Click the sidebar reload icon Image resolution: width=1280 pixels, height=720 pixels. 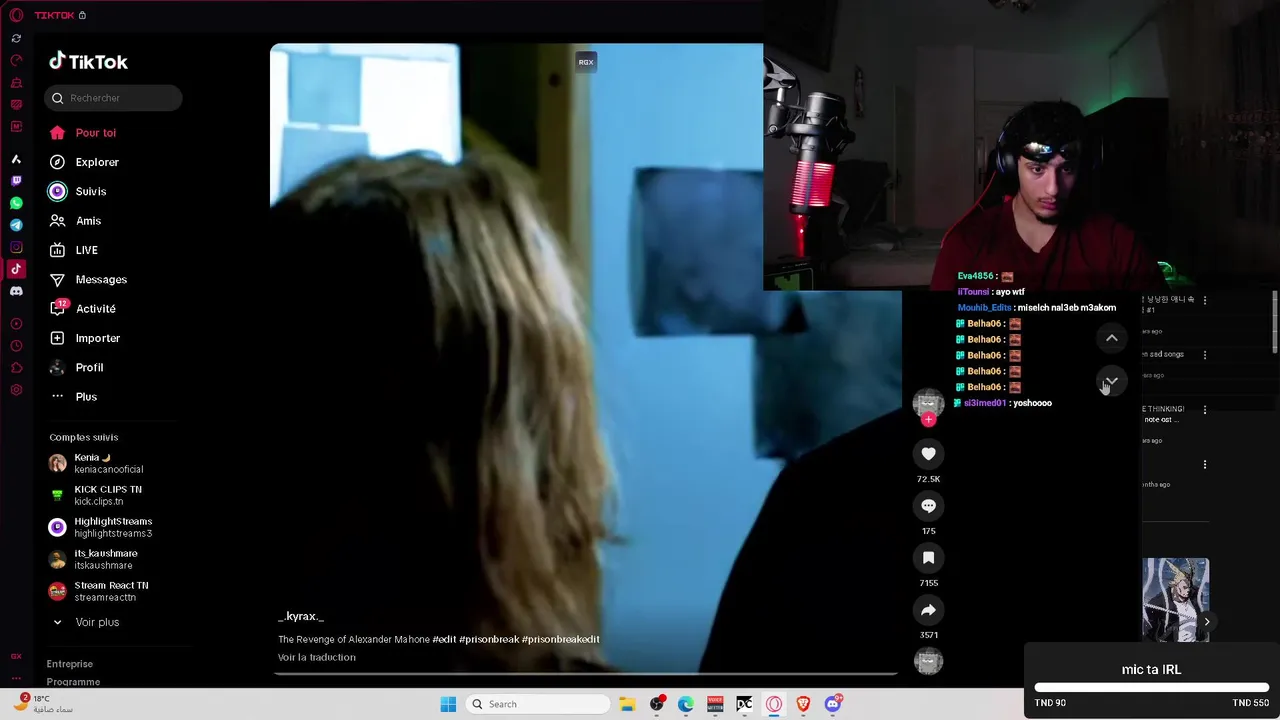click(x=16, y=38)
